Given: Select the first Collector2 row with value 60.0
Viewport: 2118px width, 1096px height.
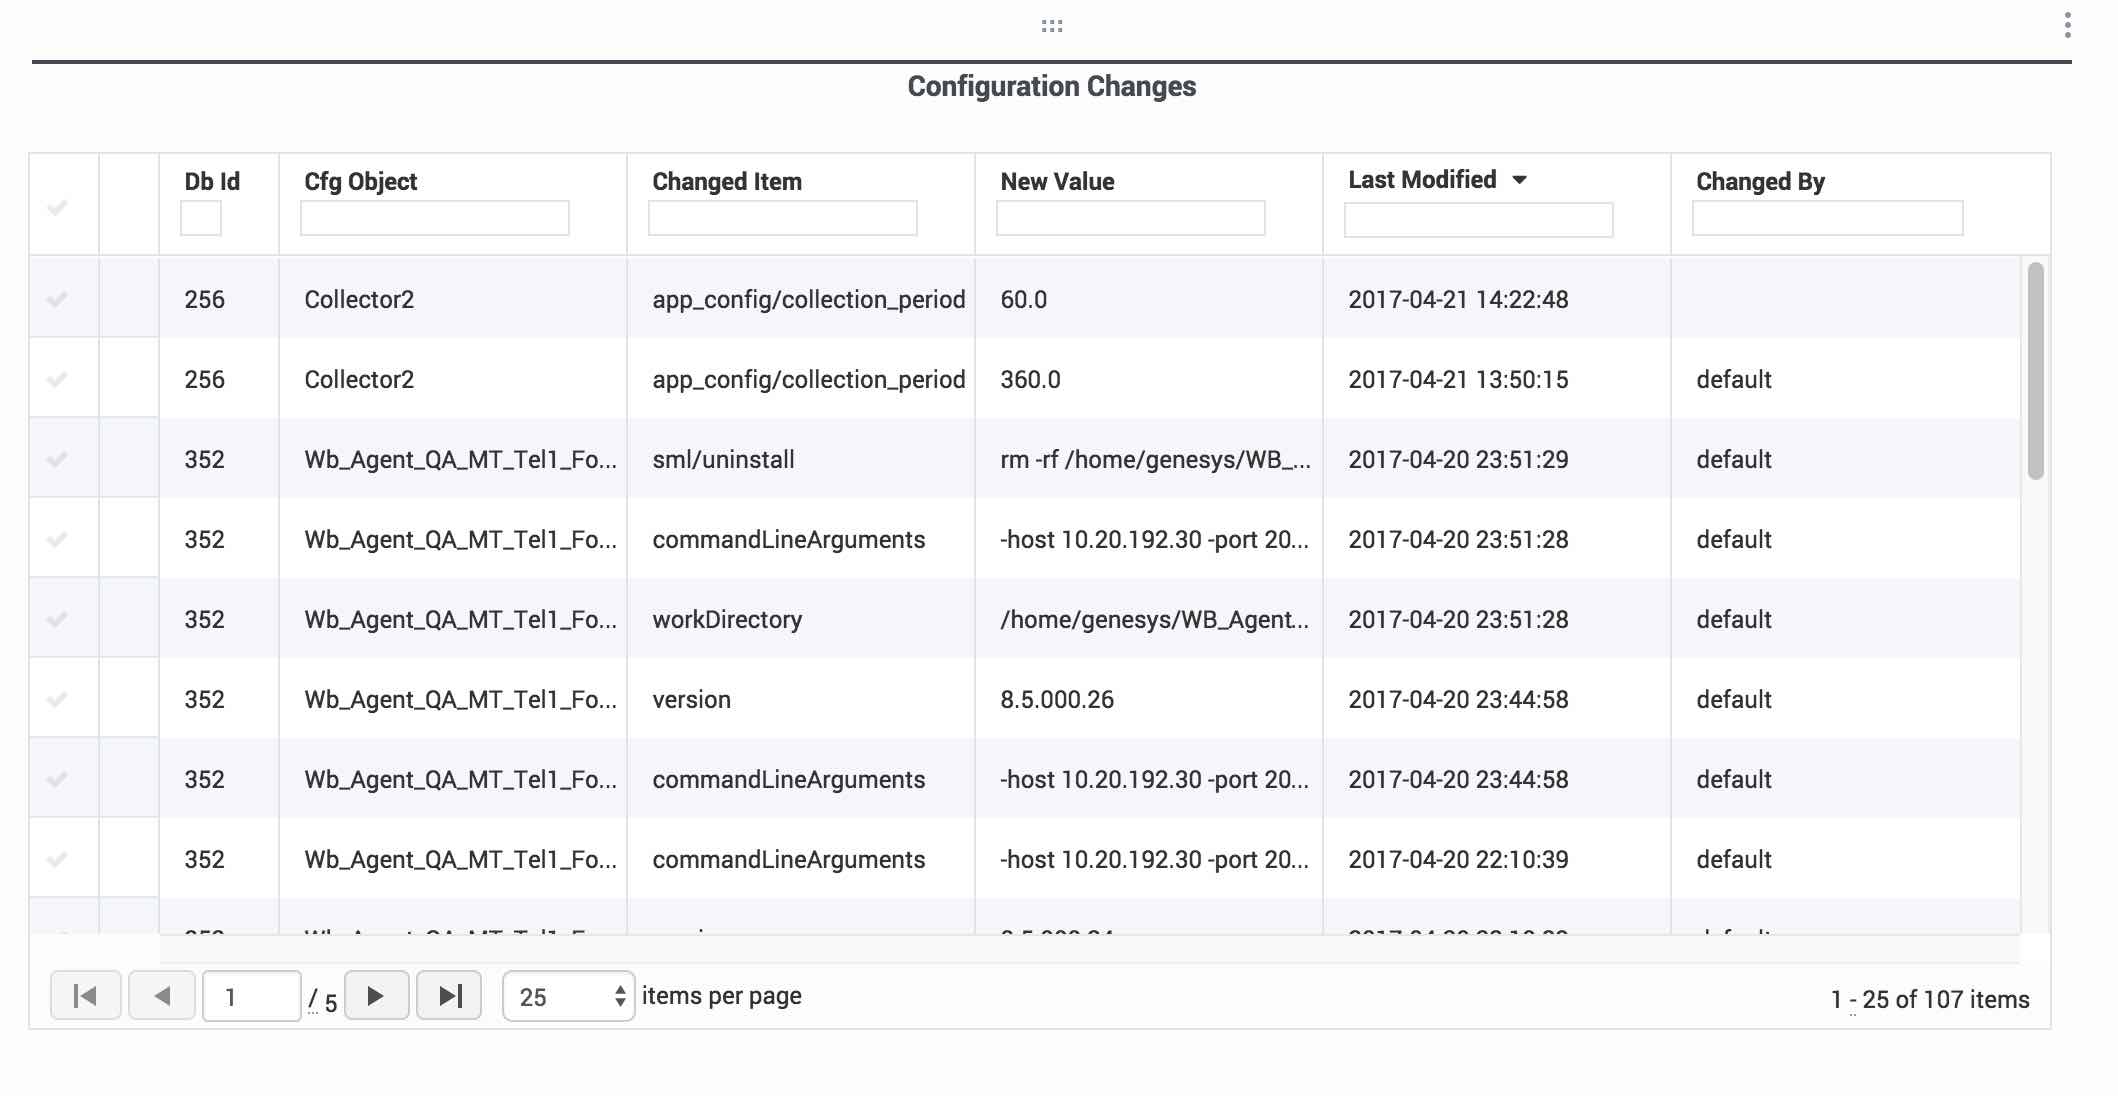Looking at the screenshot, I should tap(58, 299).
